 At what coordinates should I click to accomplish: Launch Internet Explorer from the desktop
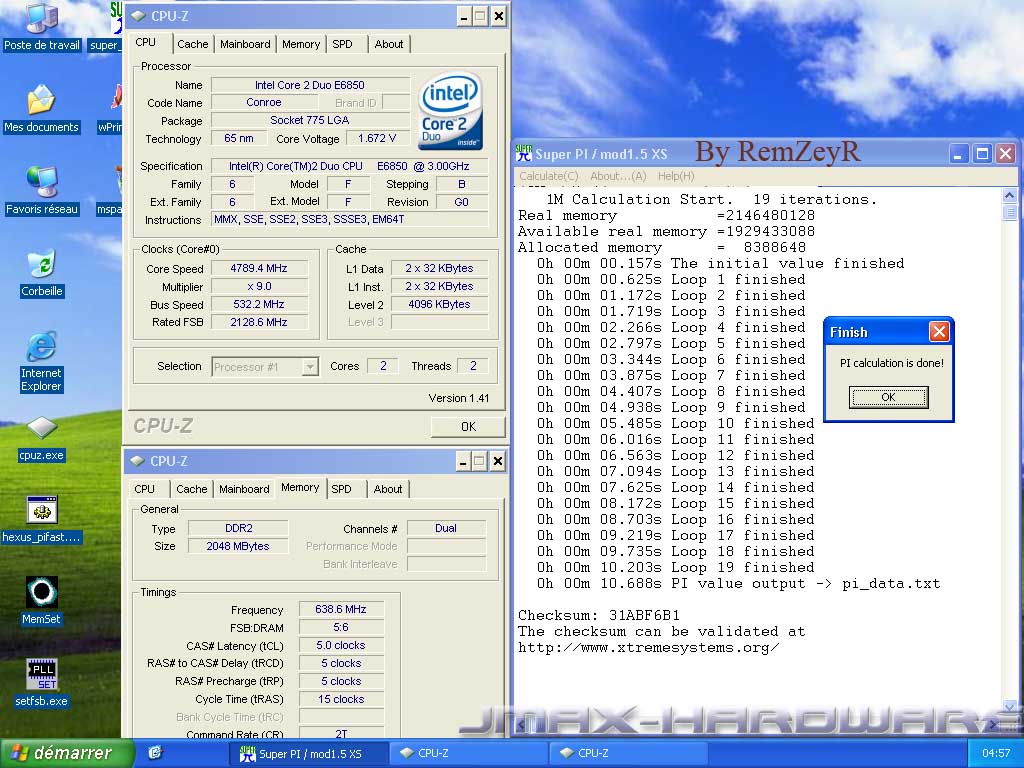(41, 361)
